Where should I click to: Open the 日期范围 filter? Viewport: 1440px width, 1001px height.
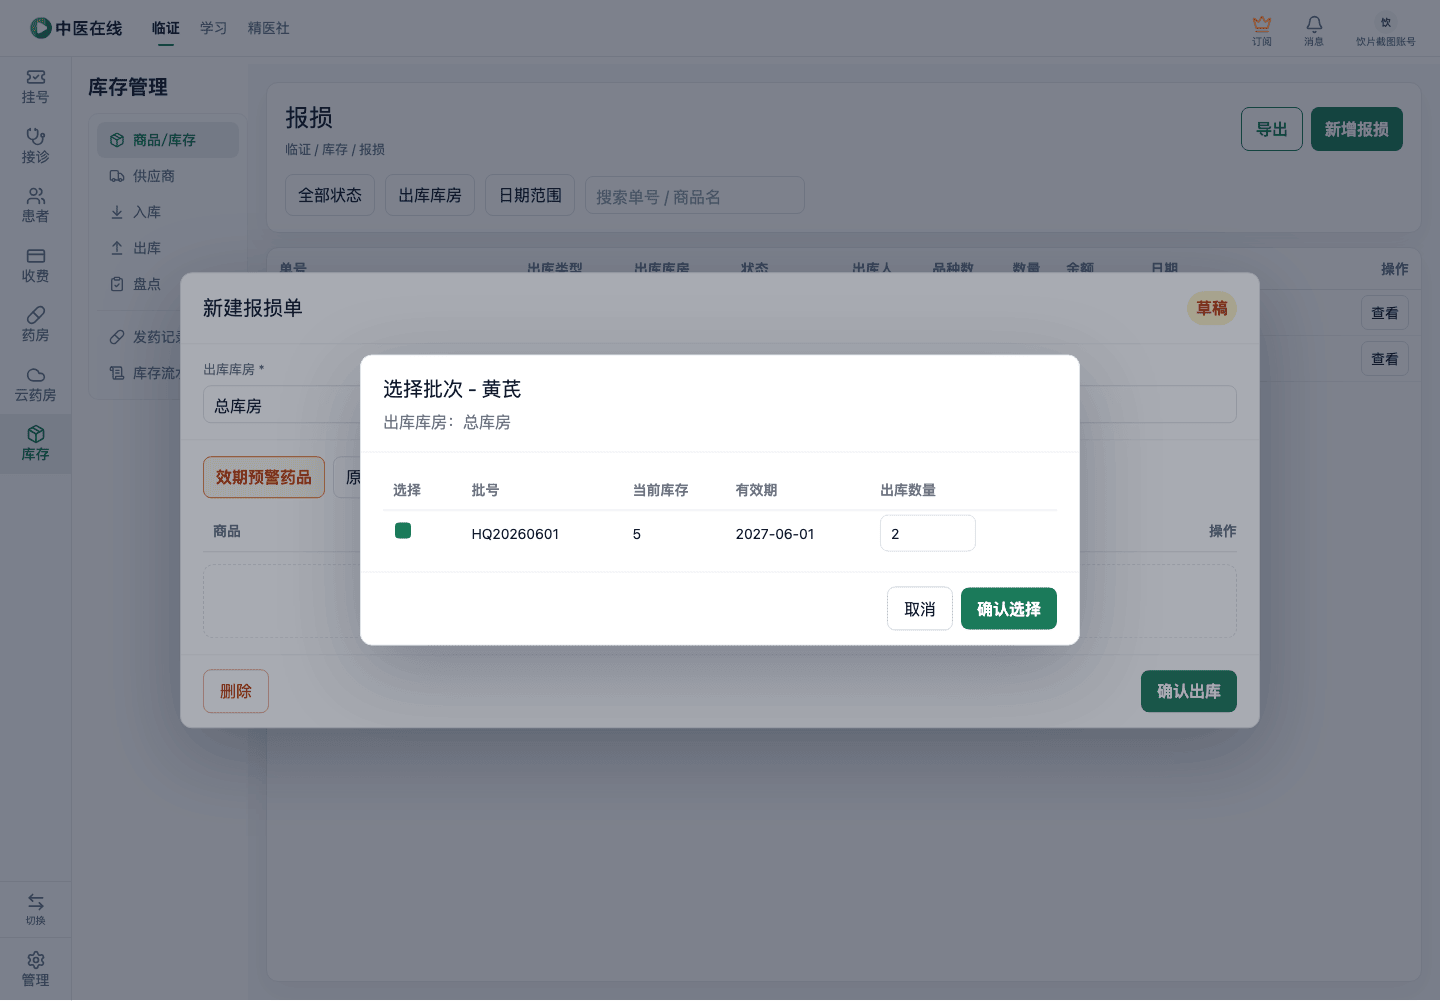(x=530, y=195)
